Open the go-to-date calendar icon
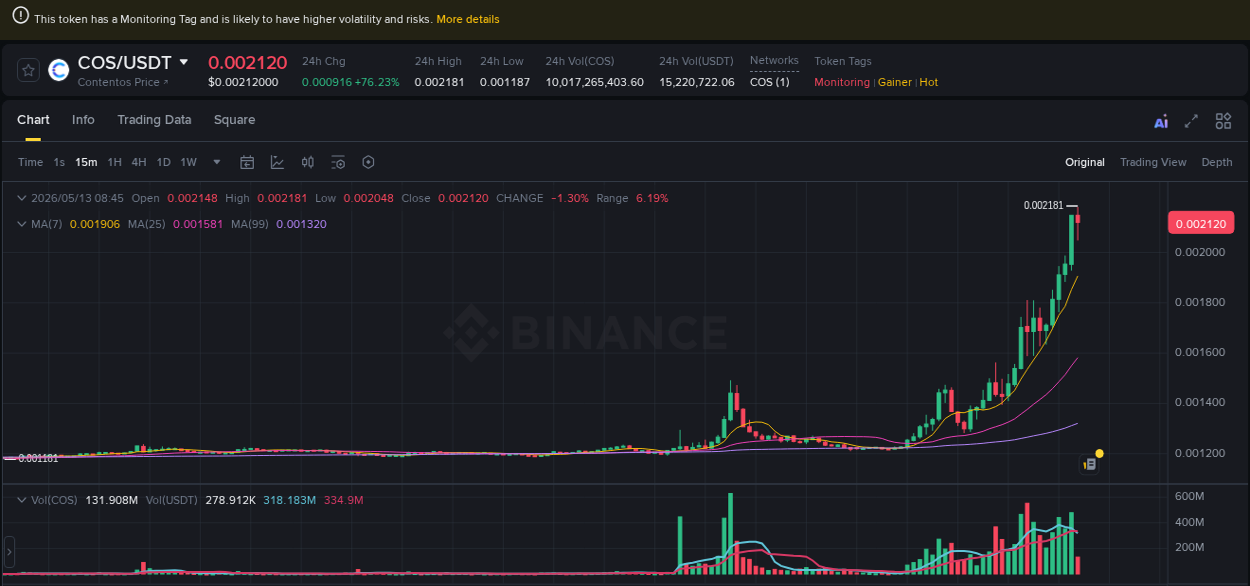The height and width of the screenshot is (586, 1250). tap(247, 162)
